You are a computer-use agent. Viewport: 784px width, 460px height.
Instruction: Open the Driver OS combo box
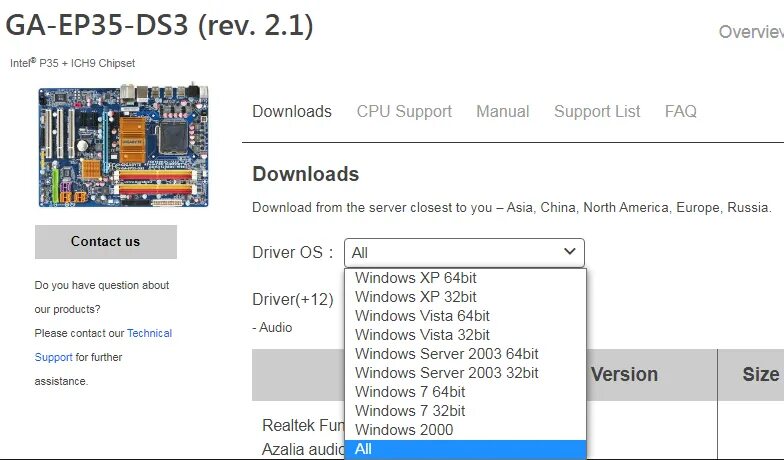(x=464, y=252)
